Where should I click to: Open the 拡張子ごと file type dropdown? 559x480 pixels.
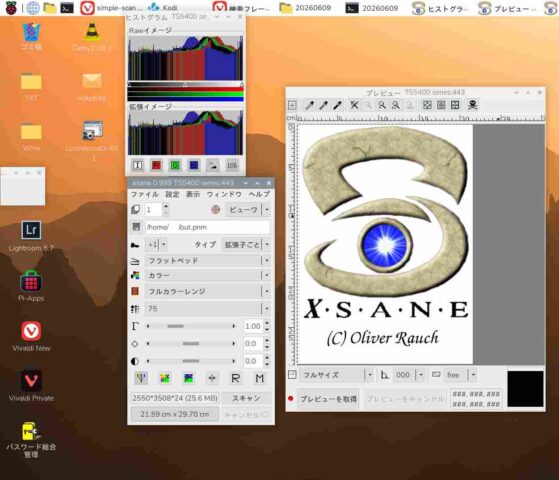point(246,244)
